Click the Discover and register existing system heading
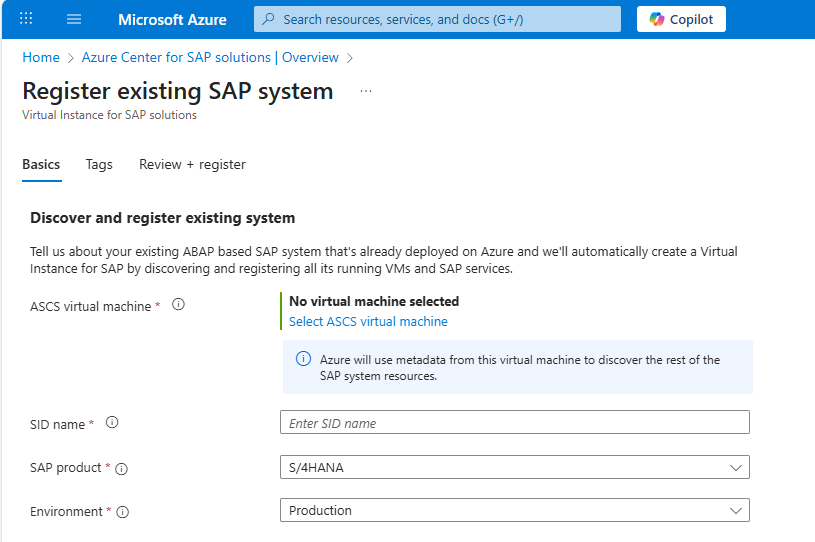 click(163, 218)
